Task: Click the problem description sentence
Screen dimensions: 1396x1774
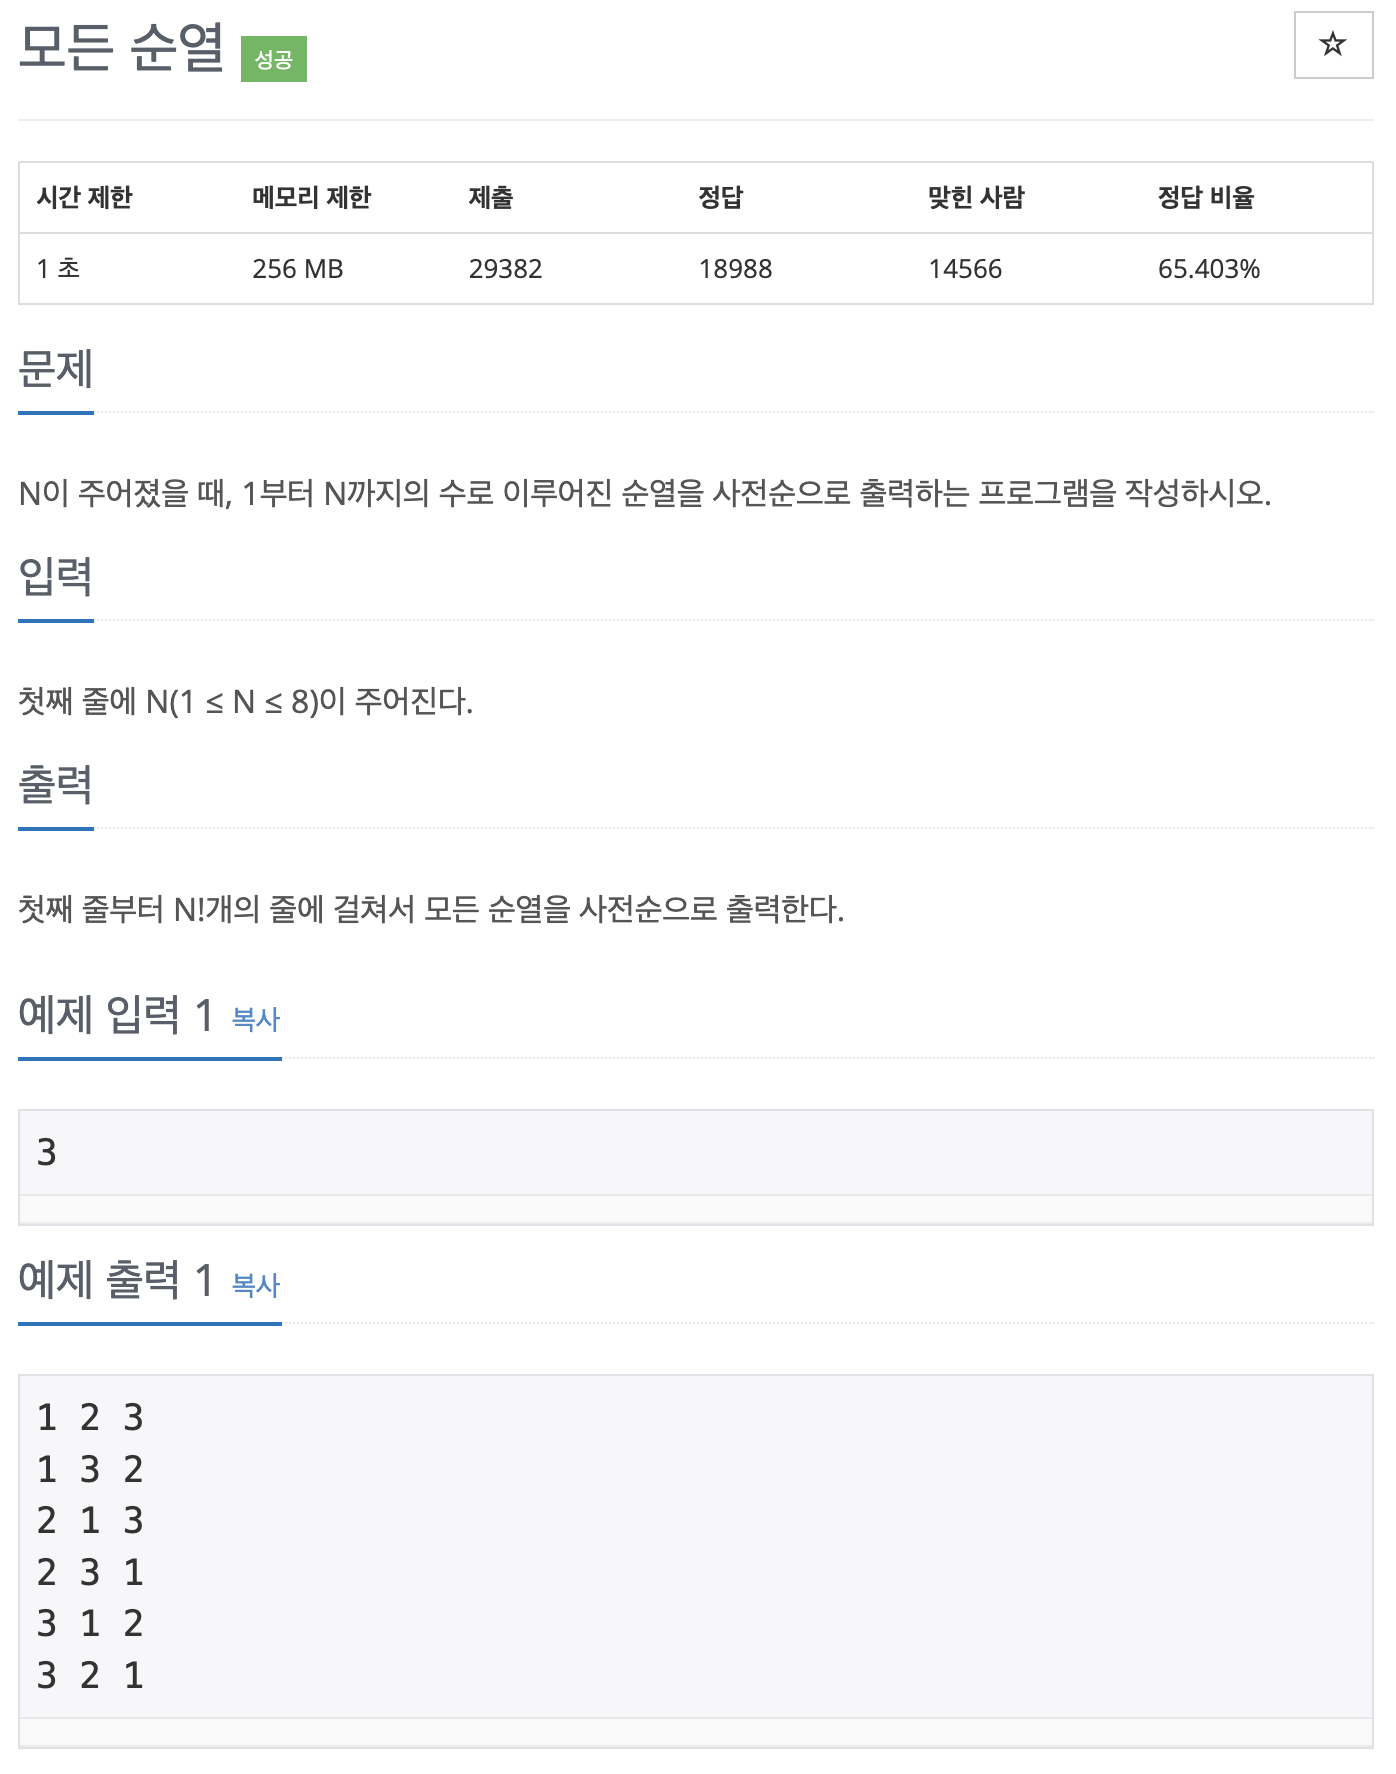Action: point(645,493)
